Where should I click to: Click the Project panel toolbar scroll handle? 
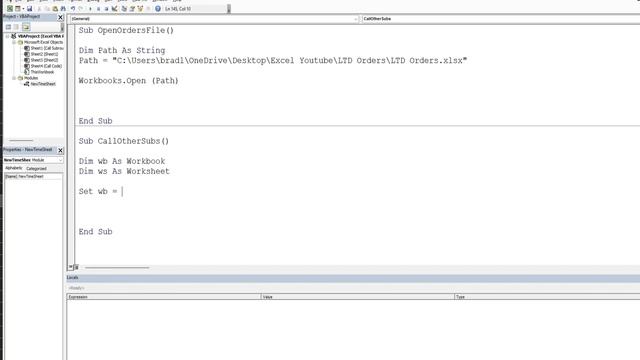click(x=62, y=27)
